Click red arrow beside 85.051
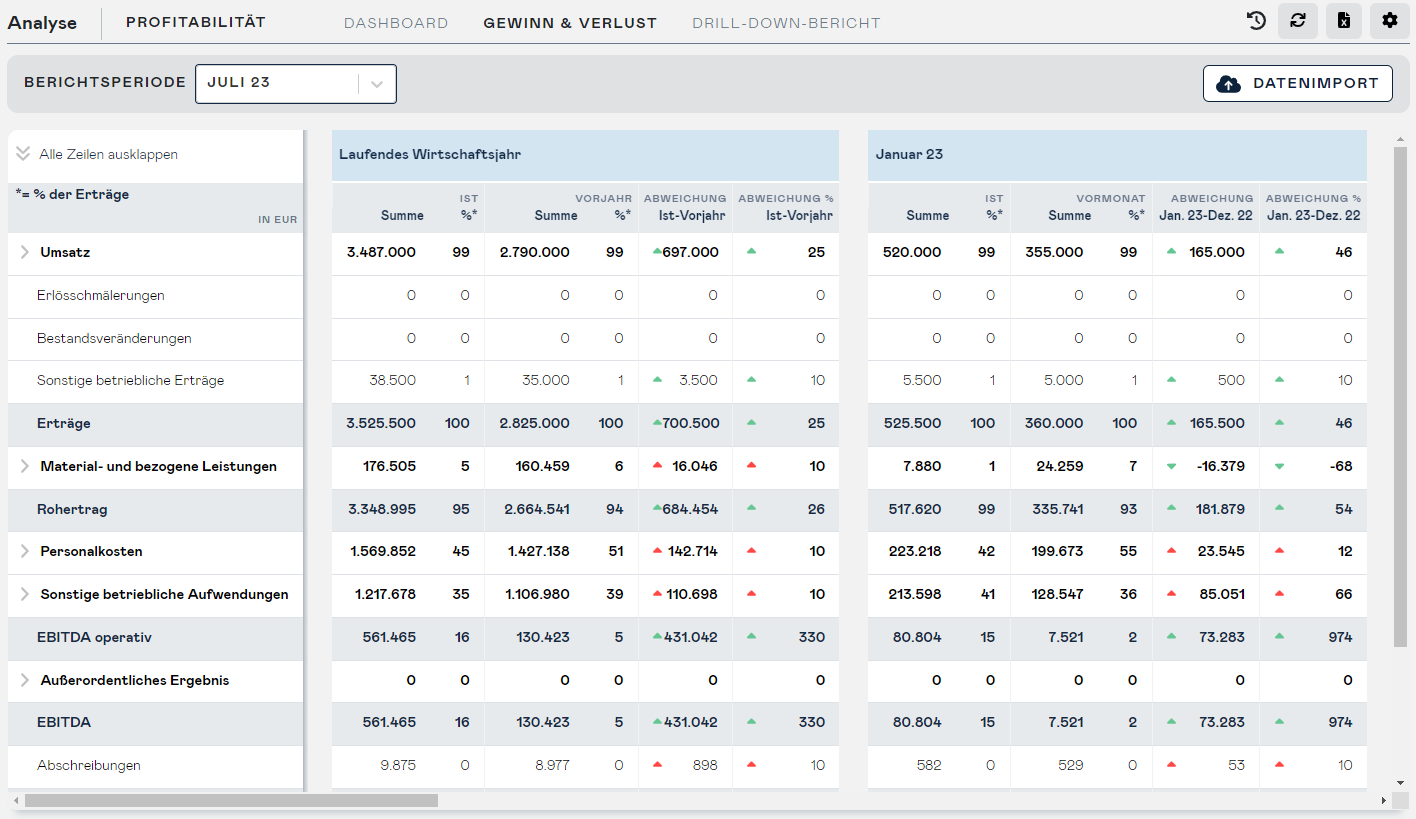 click(x=1171, y=594)
